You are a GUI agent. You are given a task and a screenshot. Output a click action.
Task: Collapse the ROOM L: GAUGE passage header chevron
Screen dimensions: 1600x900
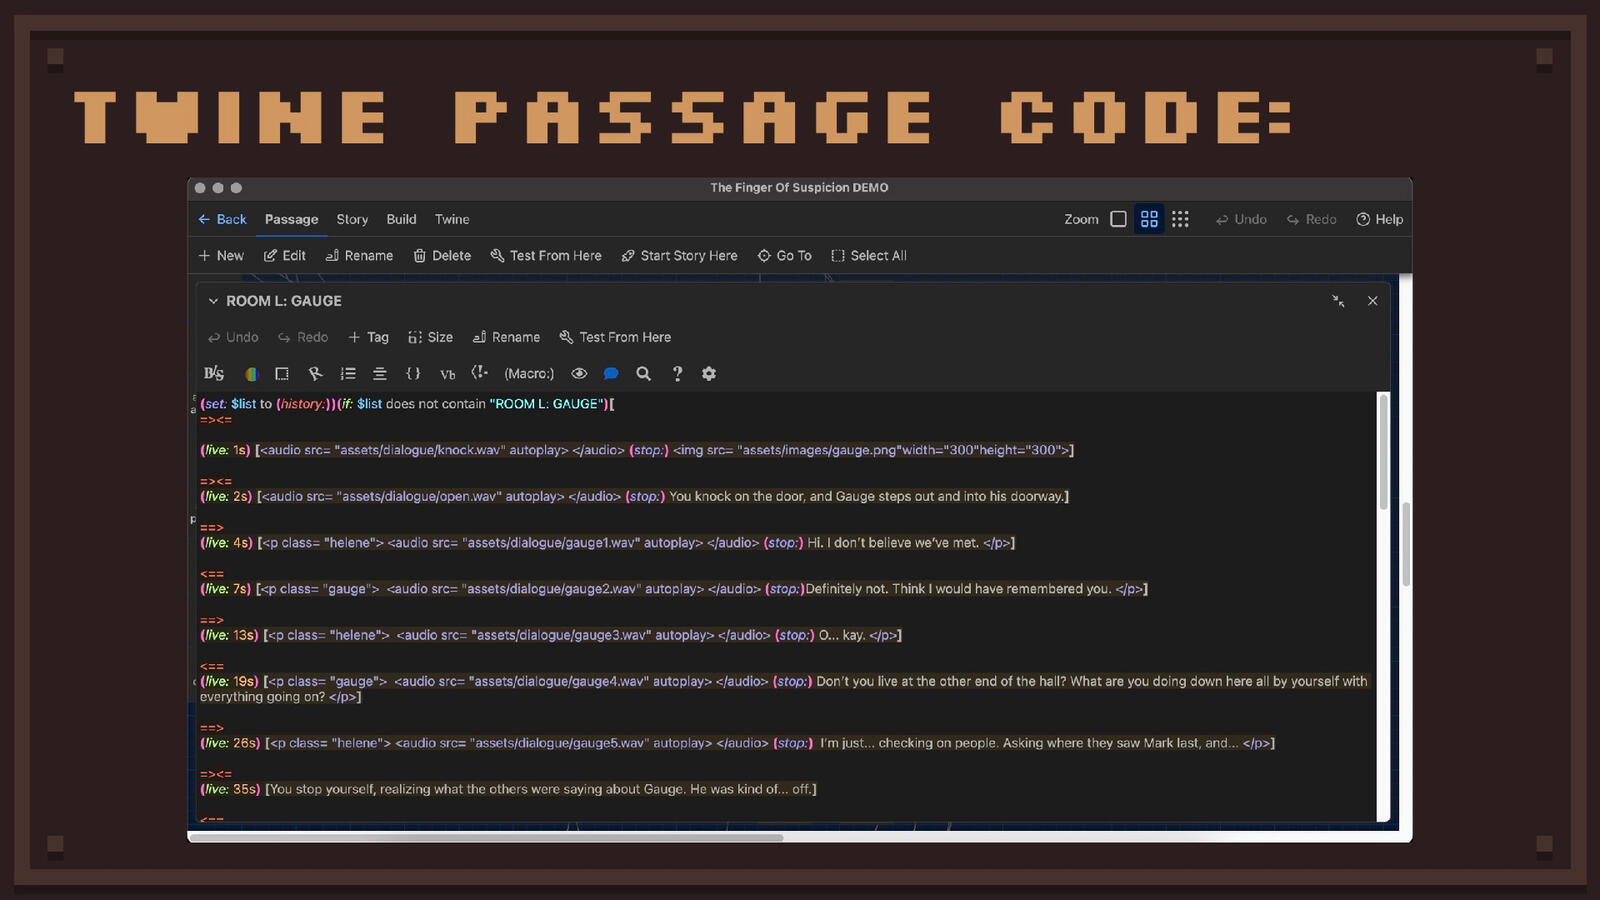click(213, 300)
